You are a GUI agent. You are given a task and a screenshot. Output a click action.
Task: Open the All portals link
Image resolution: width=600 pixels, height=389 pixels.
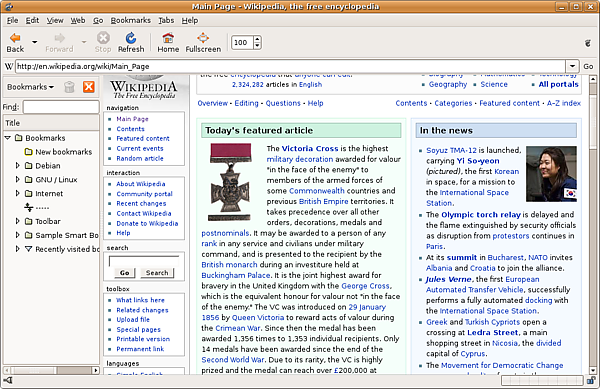tap(559, 84)
